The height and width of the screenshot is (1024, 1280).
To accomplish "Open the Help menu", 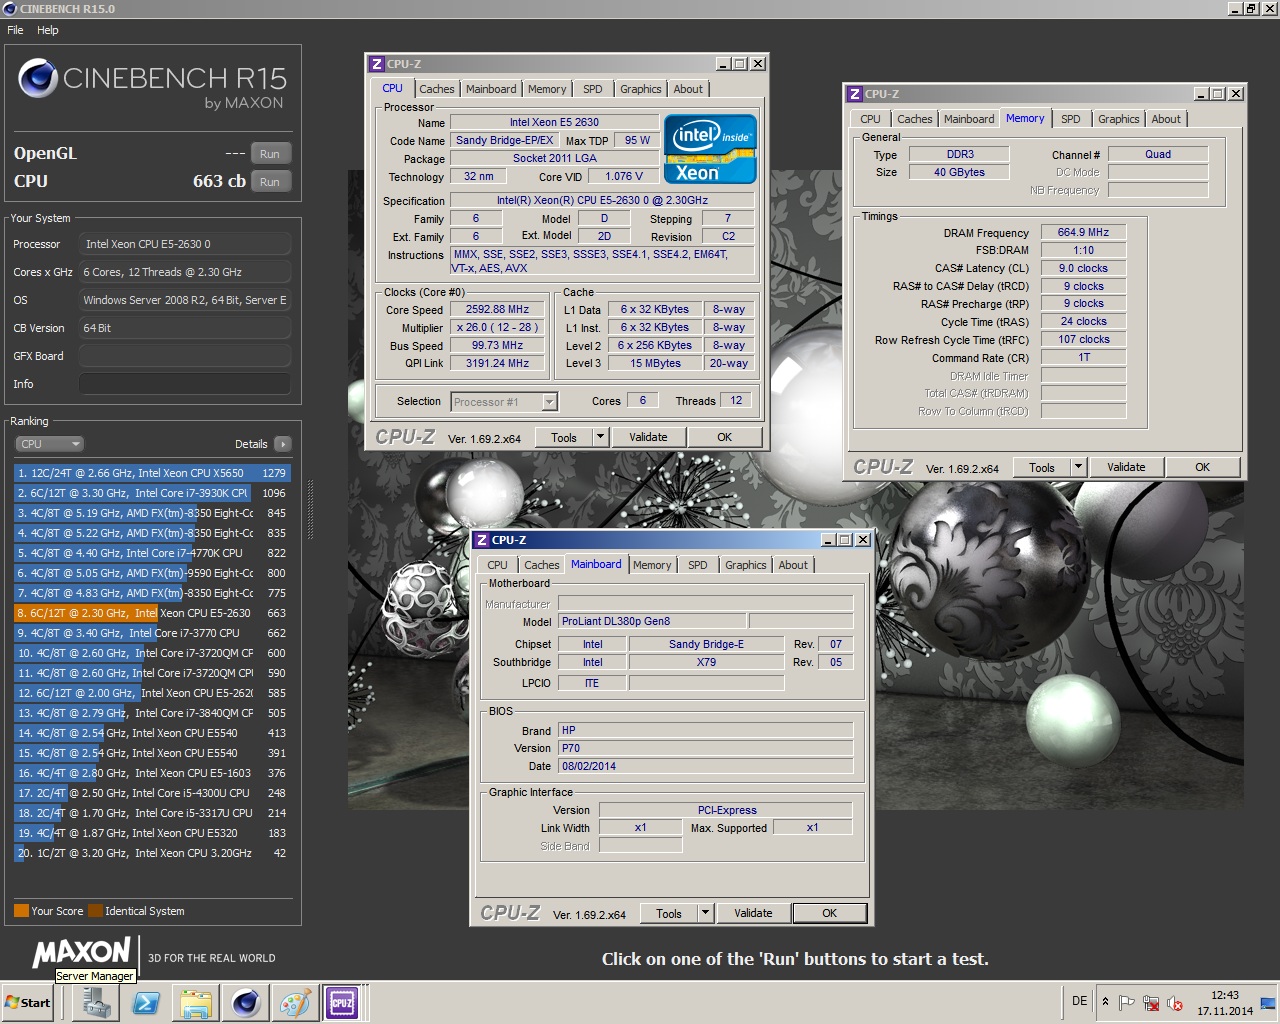I will [x=48, y=30].
